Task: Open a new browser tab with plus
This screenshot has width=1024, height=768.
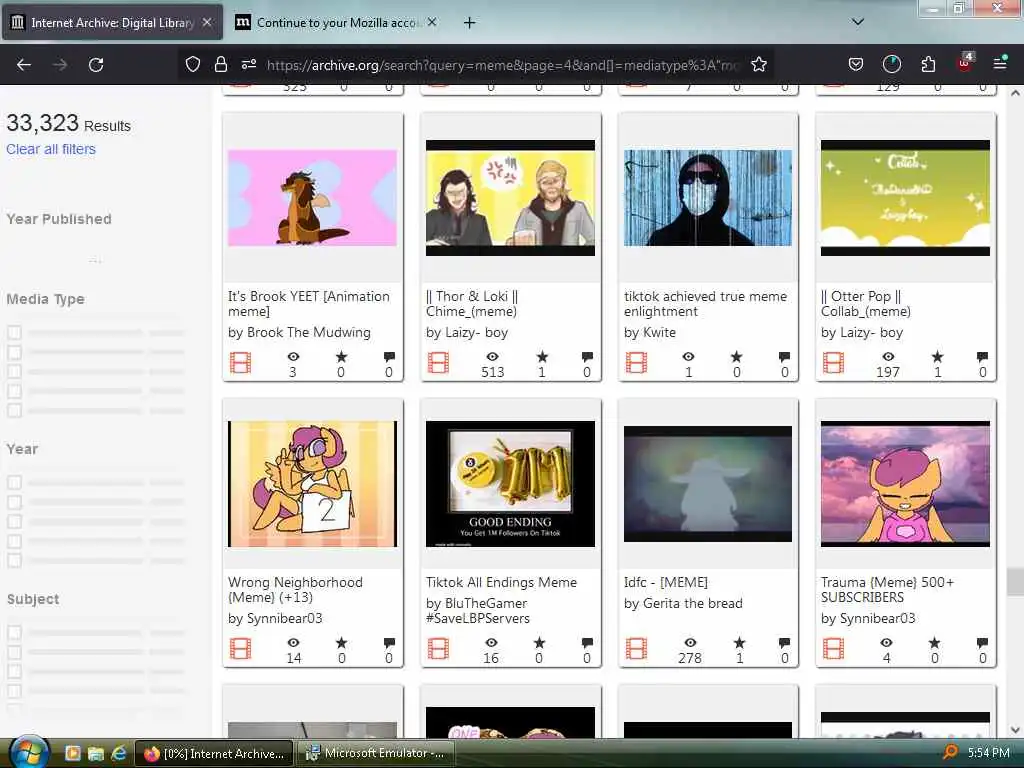Action: coord(469,23)
